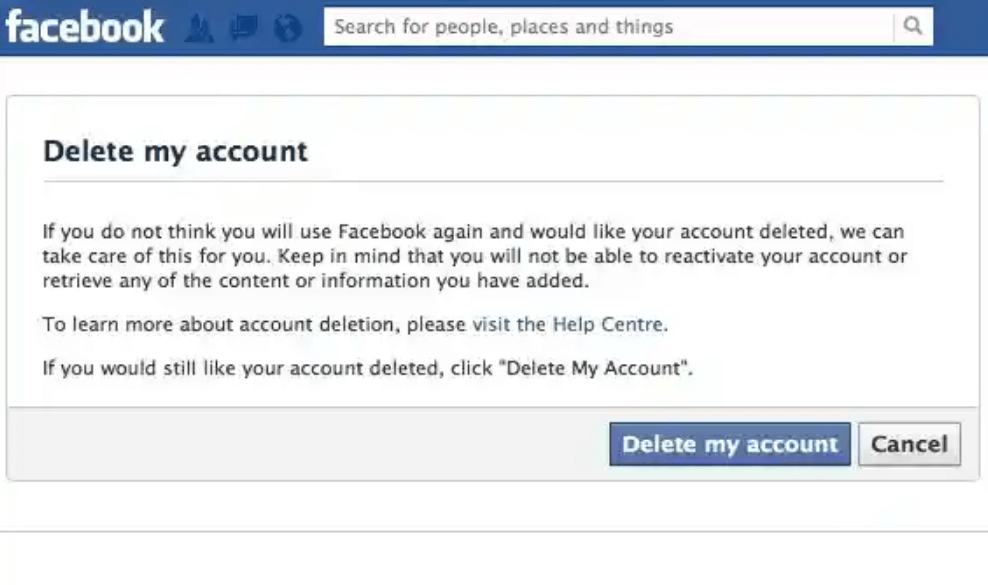Click Cancel to abort account deletion

909,444
